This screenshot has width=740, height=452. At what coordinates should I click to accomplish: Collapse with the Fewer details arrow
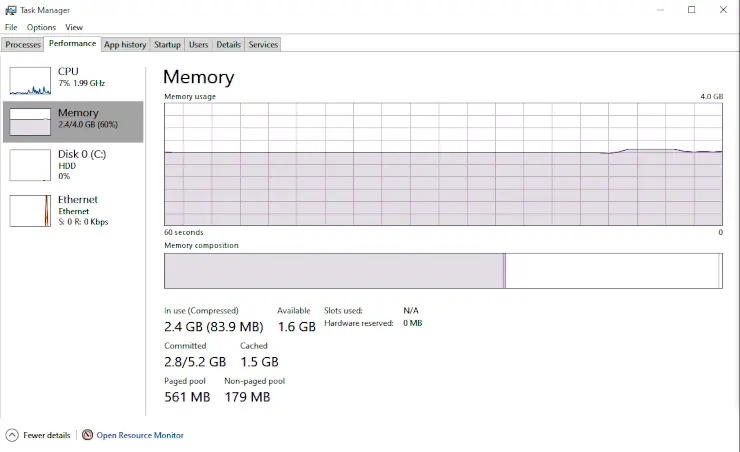(12, 435)
